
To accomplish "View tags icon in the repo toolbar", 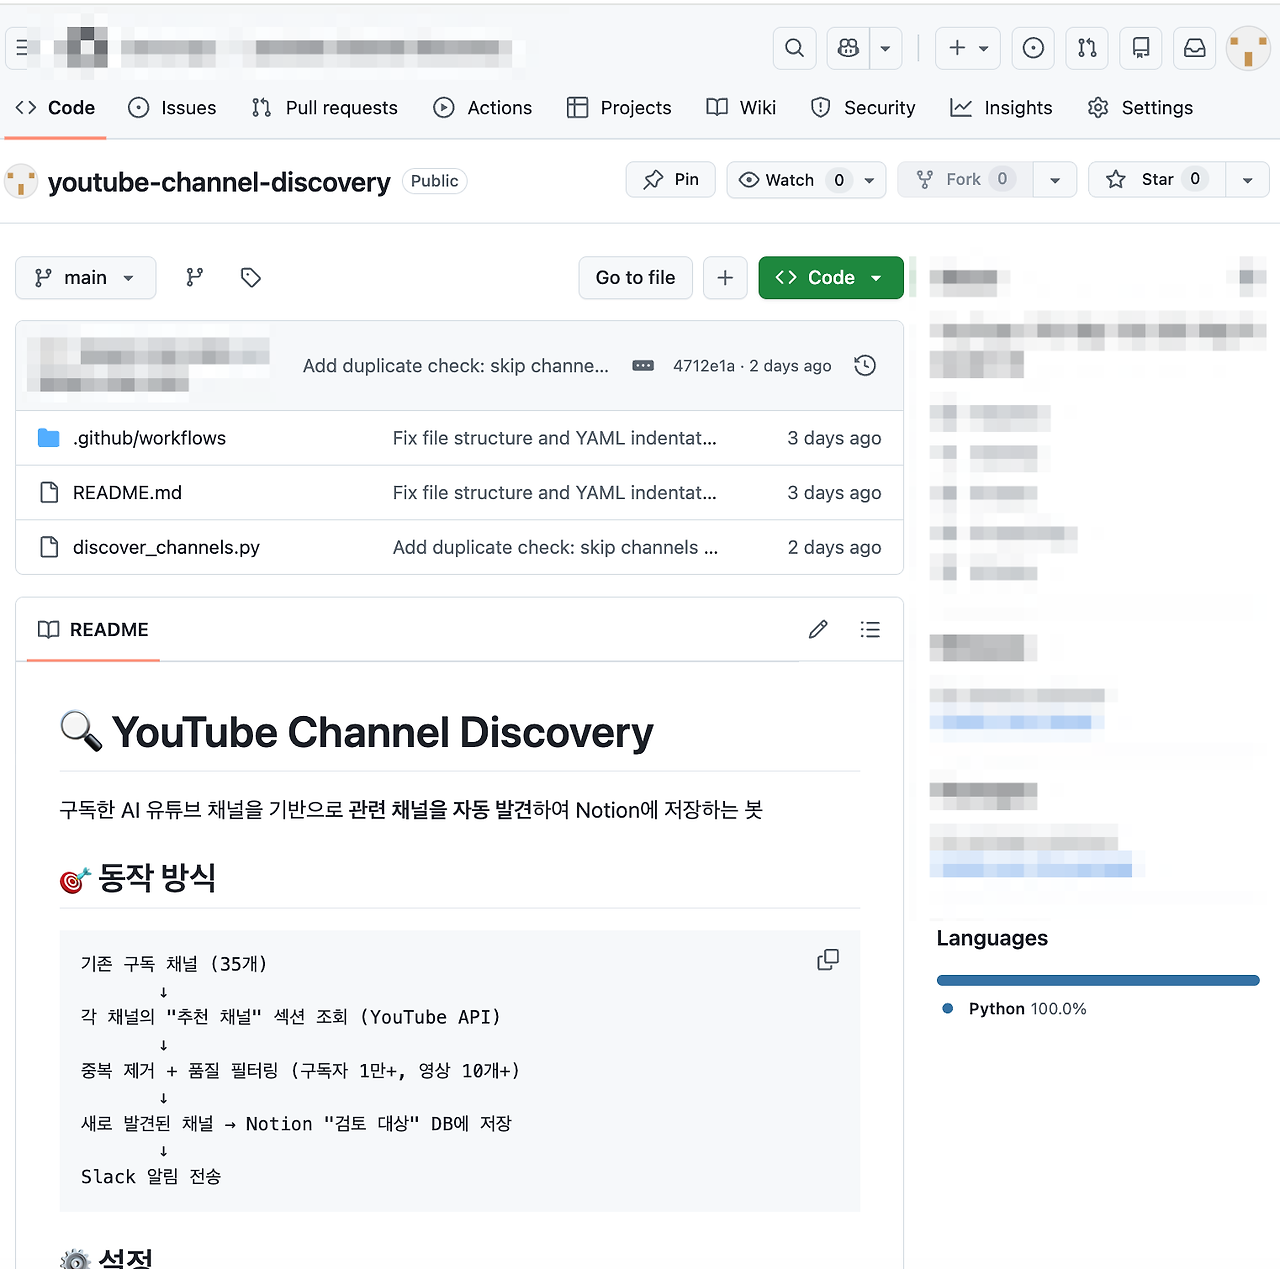I will (x=251, y=278).
